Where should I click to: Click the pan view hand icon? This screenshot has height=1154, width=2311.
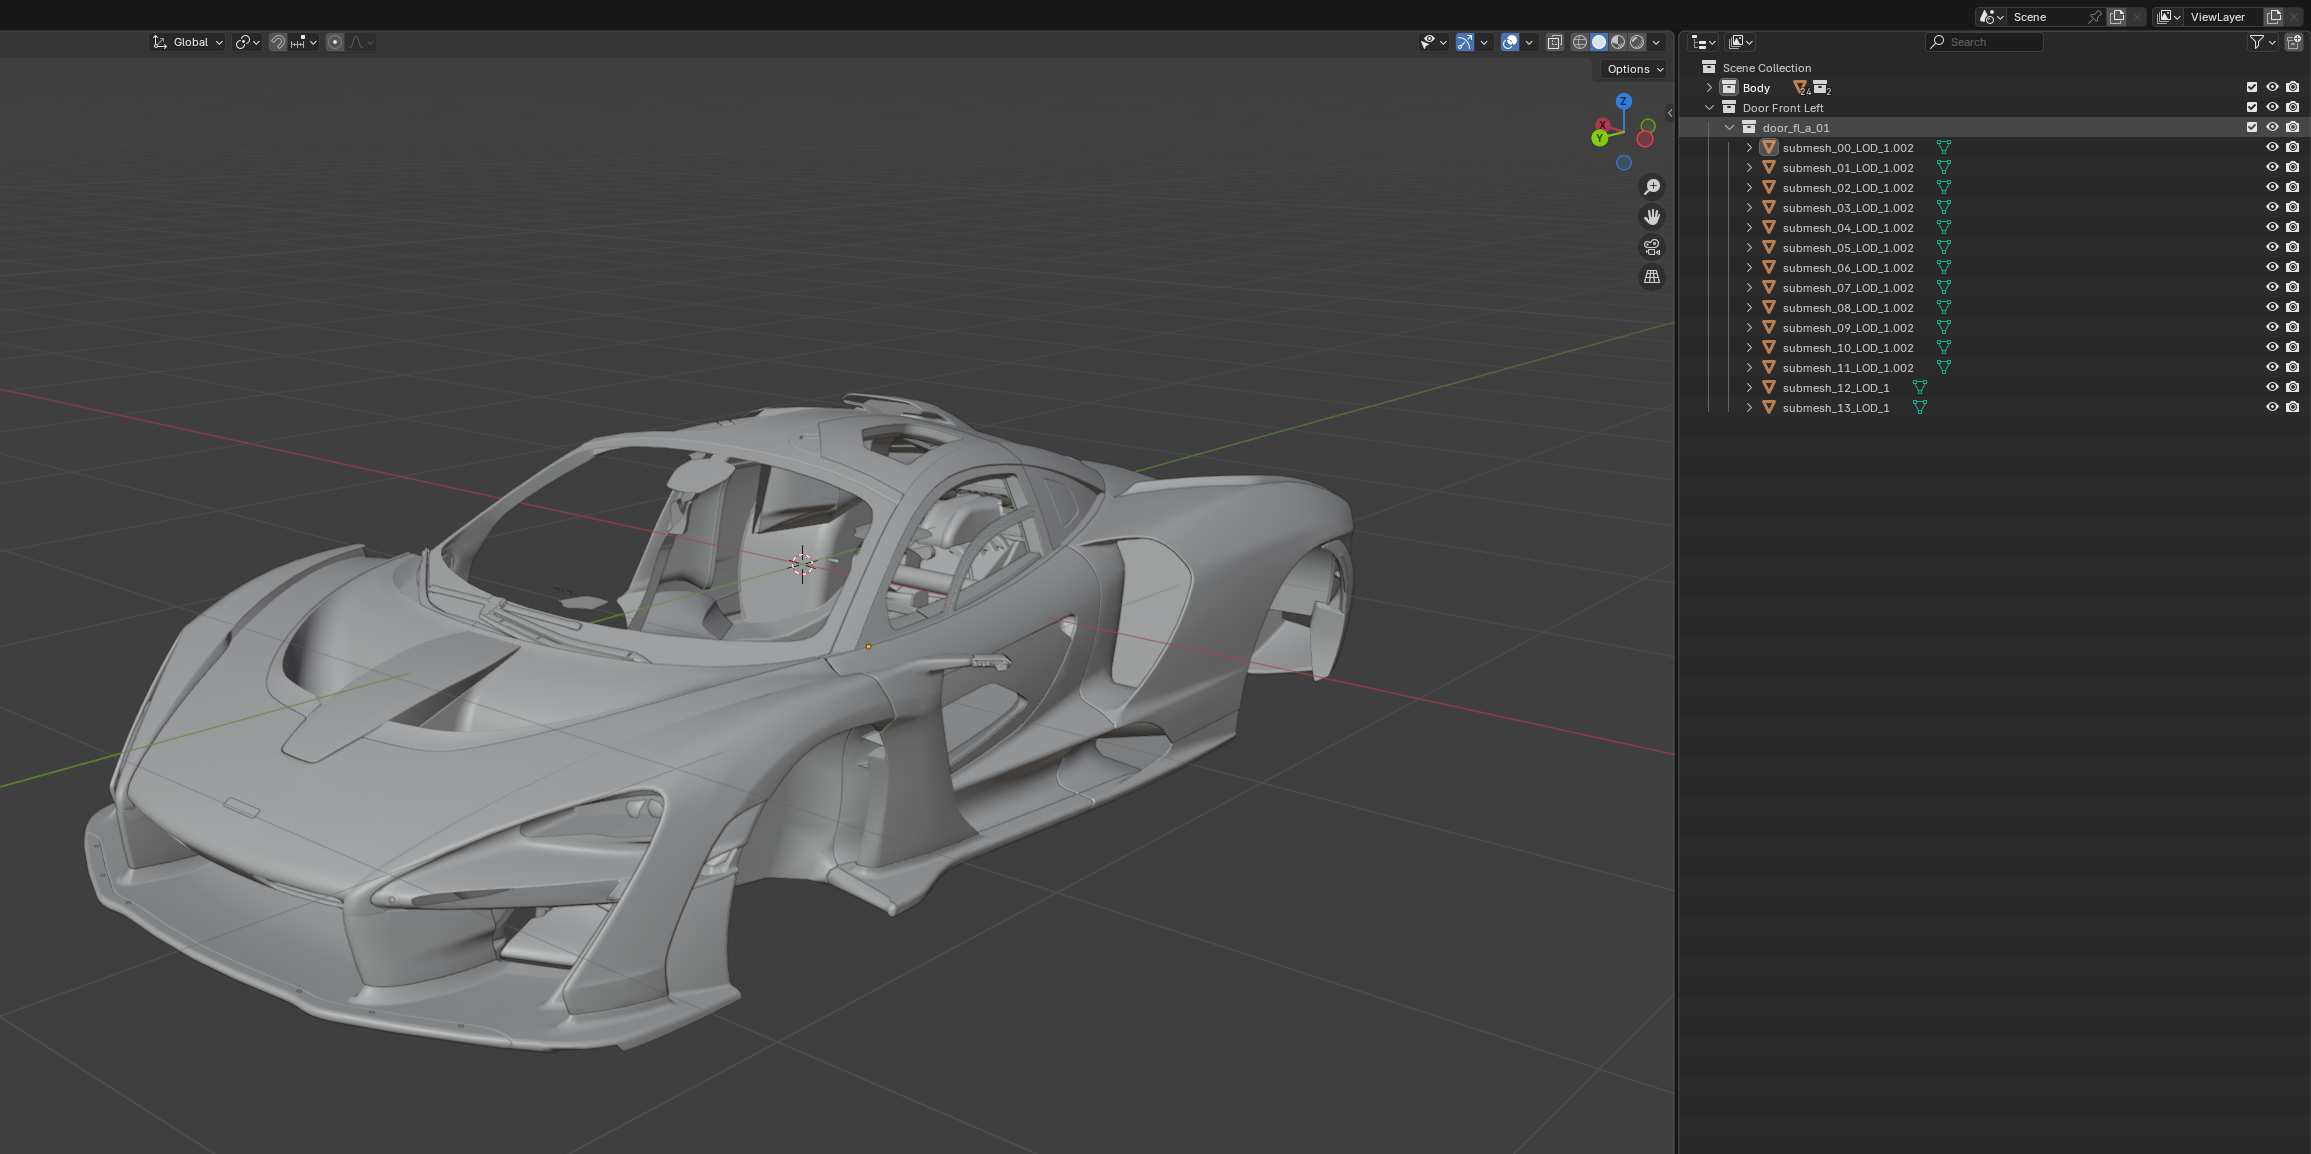(x=1652, y=217)
